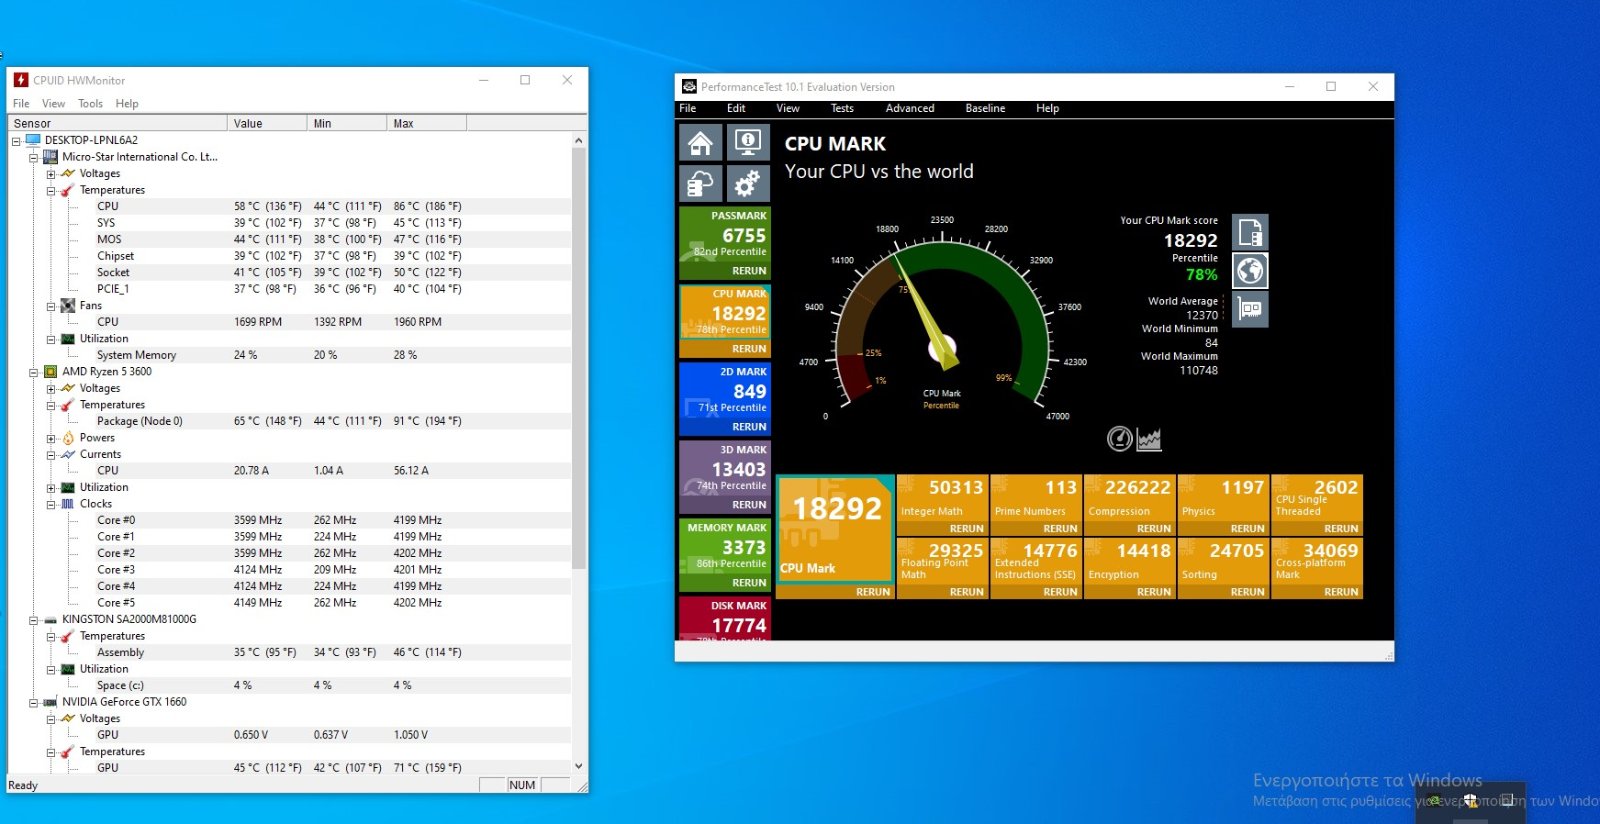Click the KINGSTON SA2000M81000G drive icon

pyautogui.click(x=50, y=620)
